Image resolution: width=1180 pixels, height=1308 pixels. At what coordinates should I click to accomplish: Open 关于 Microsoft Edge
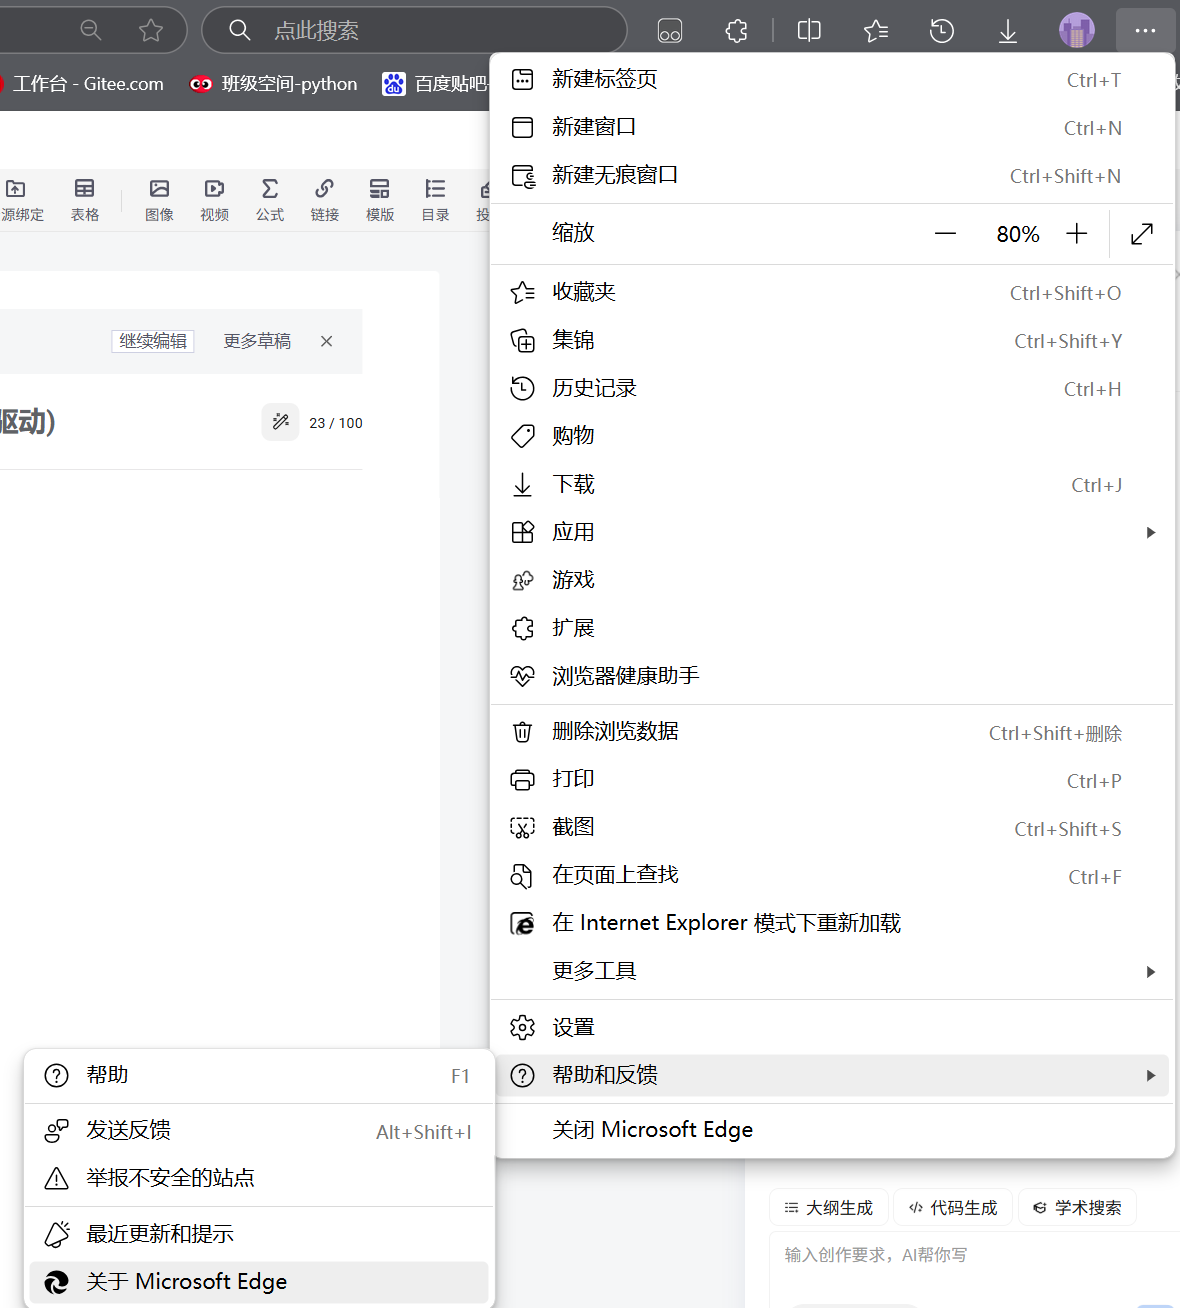[259, 1282]
